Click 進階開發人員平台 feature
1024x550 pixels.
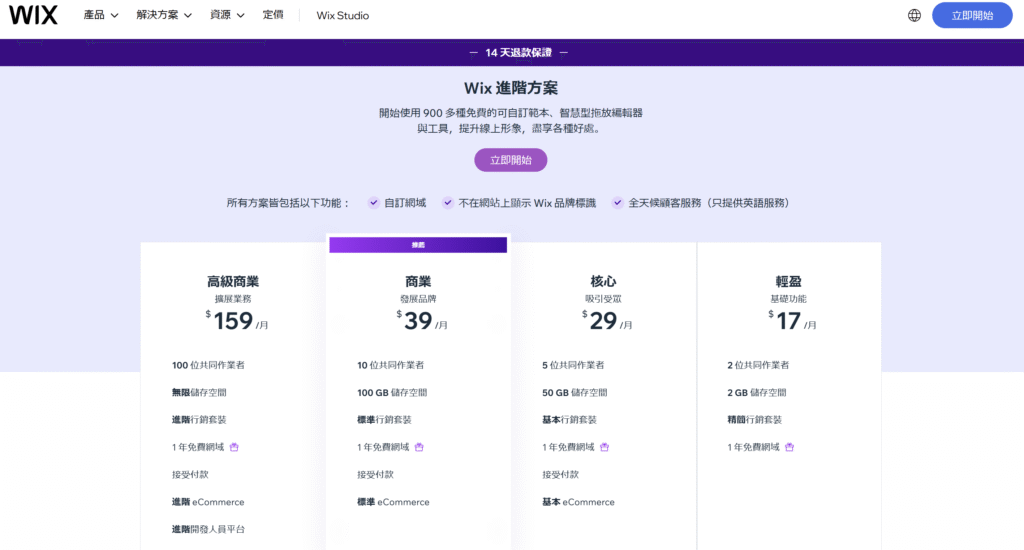click(x=208, y=529)
